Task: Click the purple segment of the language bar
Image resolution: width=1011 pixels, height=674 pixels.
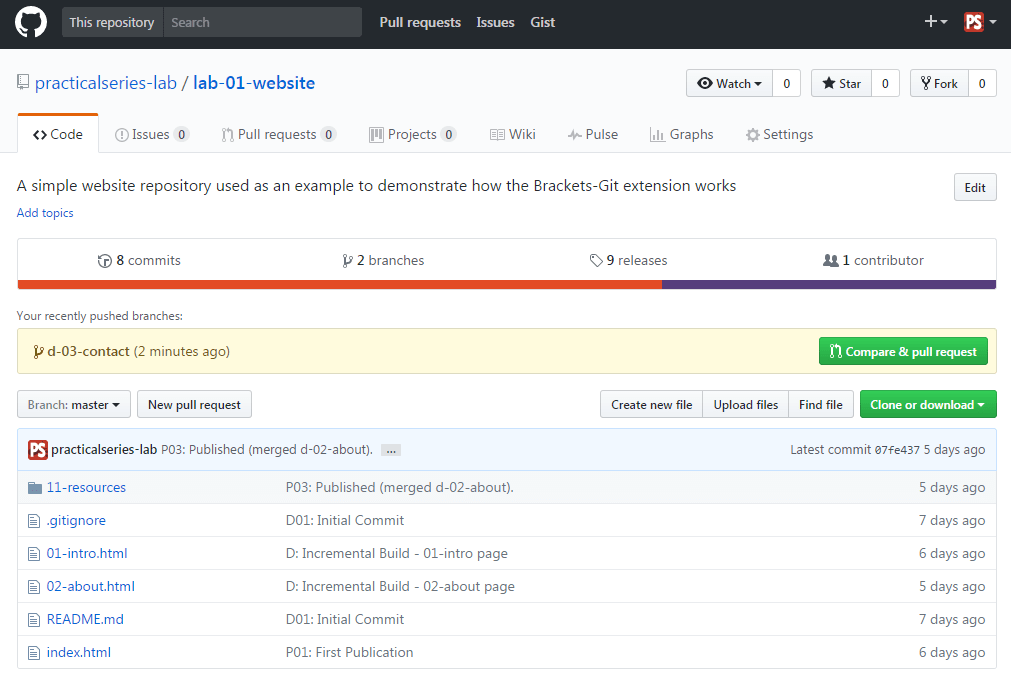Action: [x=829, y=284]
